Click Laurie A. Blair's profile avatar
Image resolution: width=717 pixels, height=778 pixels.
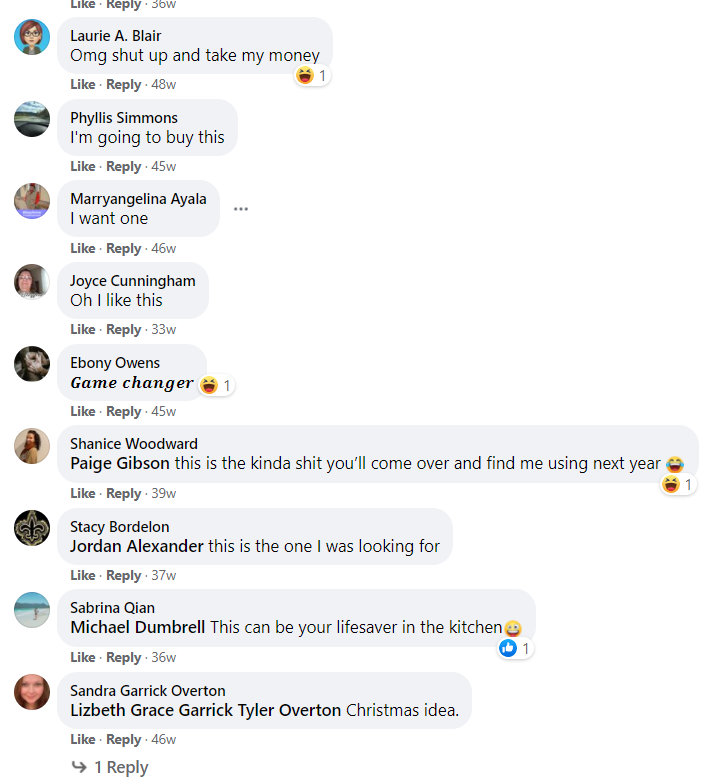point(32,37)
